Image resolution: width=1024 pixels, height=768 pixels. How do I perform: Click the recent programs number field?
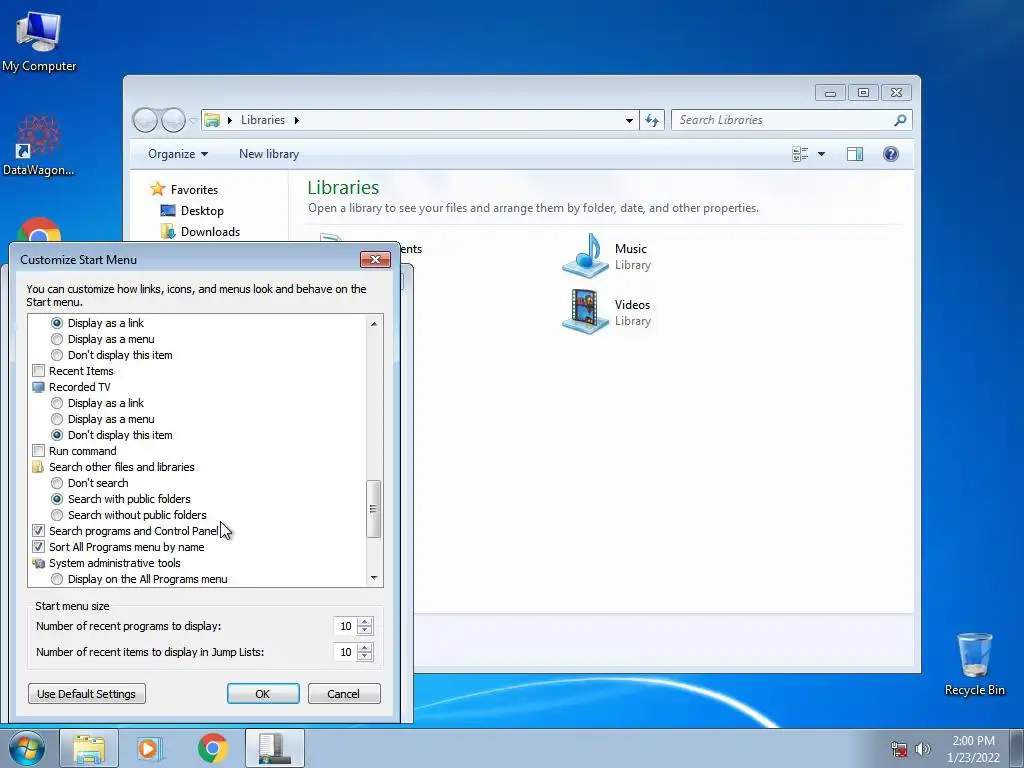pos(345,626)
